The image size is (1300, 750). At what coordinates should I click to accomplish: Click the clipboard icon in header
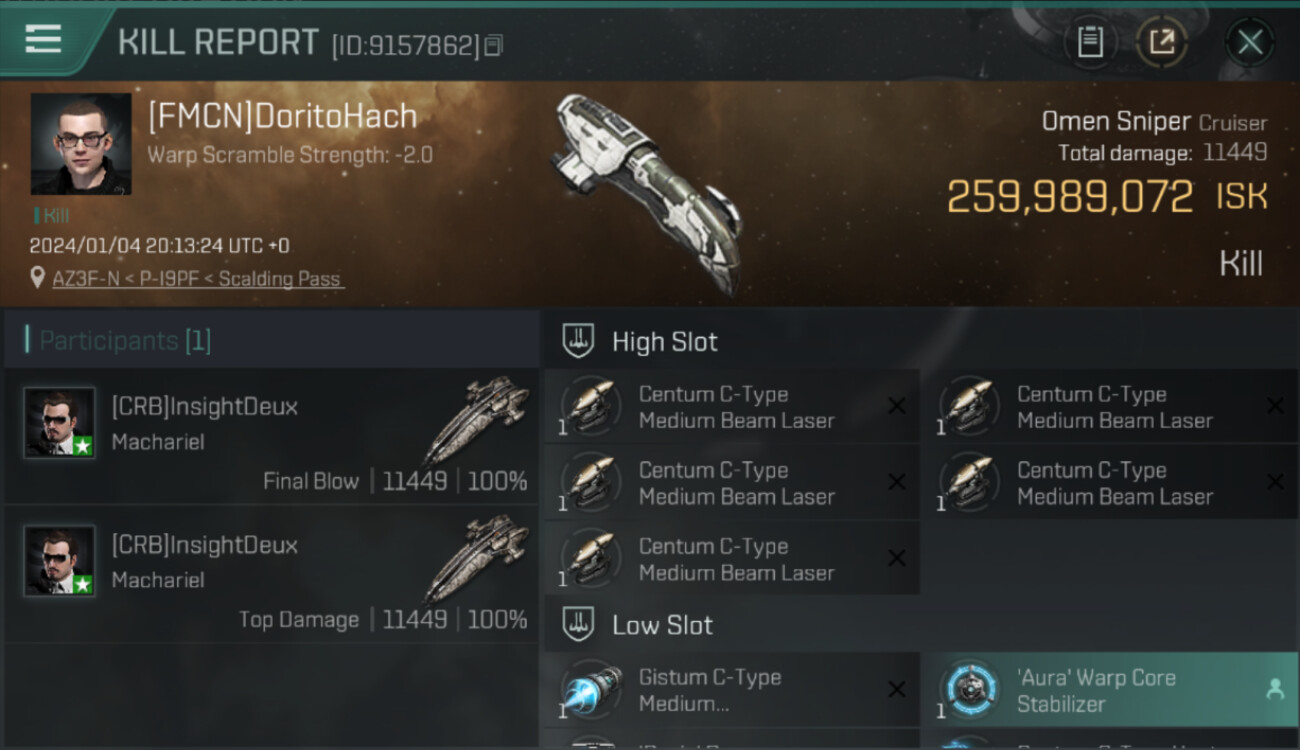click(1090, 42)
